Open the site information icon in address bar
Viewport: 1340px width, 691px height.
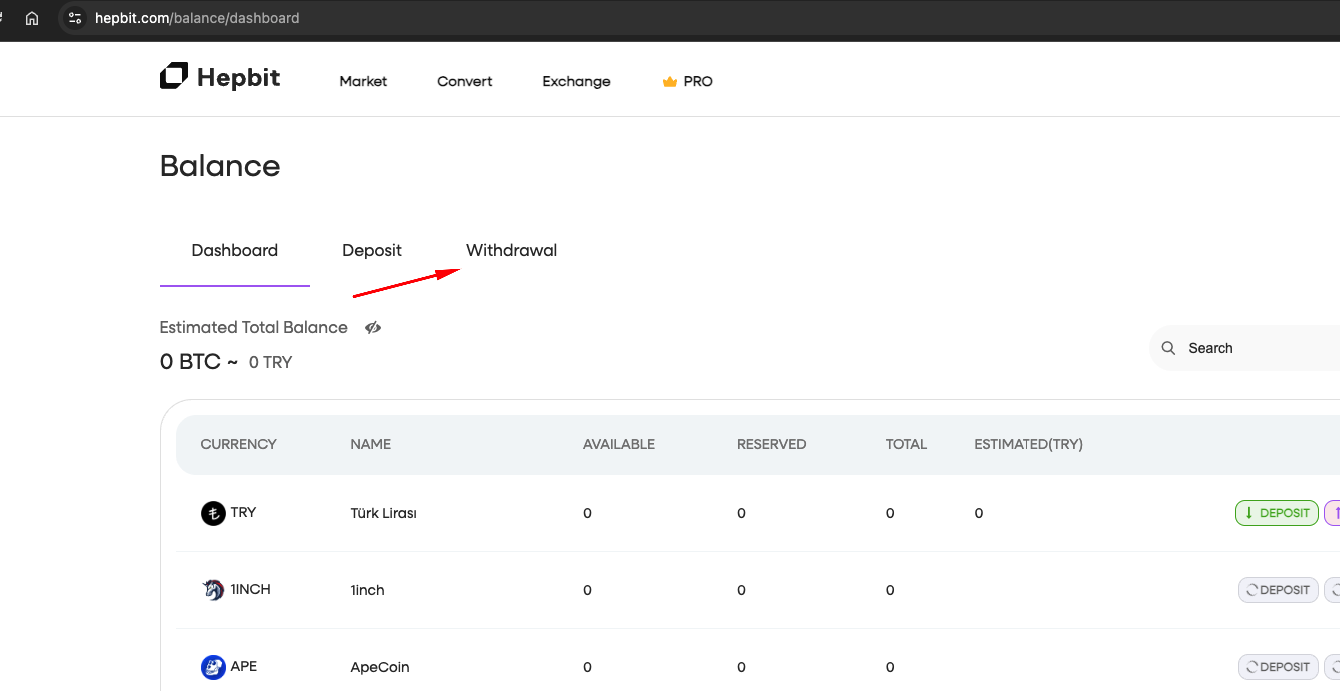pyautogui.click(x=75, y=18)
